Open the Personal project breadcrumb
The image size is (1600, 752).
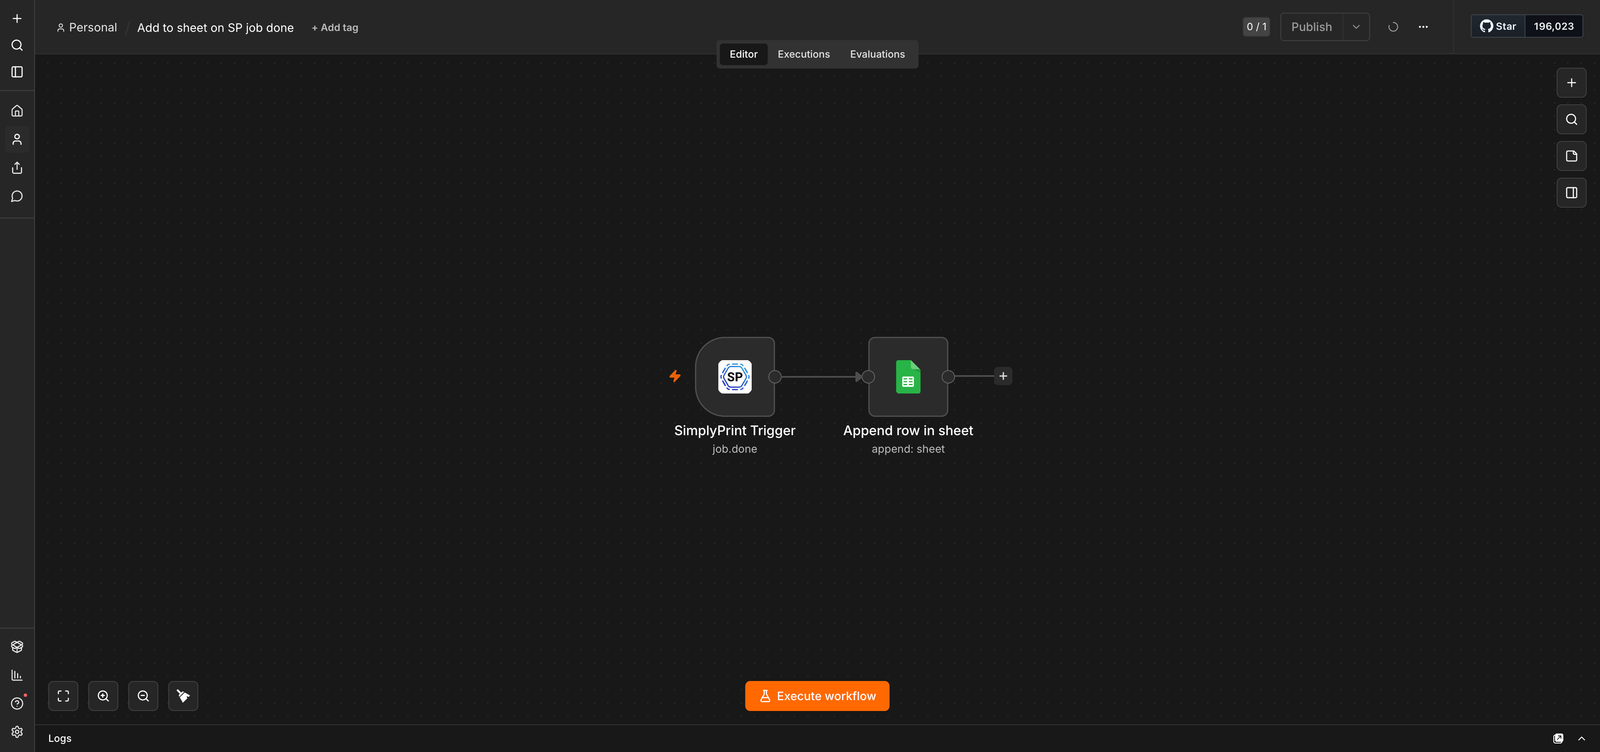click(87, 28)
